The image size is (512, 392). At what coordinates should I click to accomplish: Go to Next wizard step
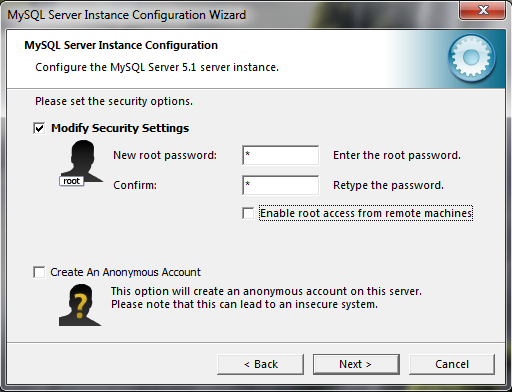[356, 364]
